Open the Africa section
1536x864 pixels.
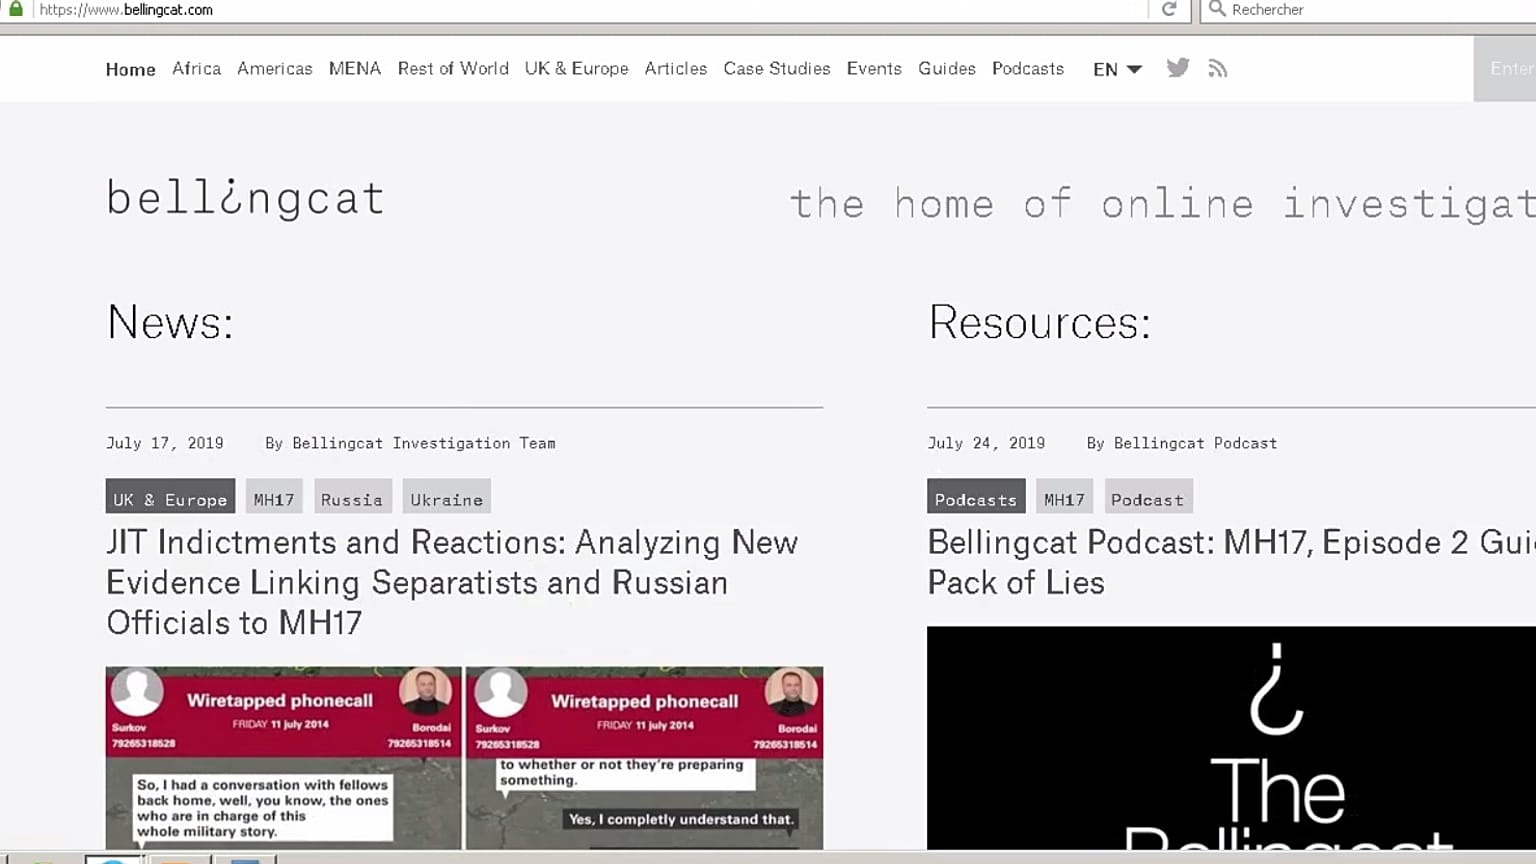click(197, 68)
